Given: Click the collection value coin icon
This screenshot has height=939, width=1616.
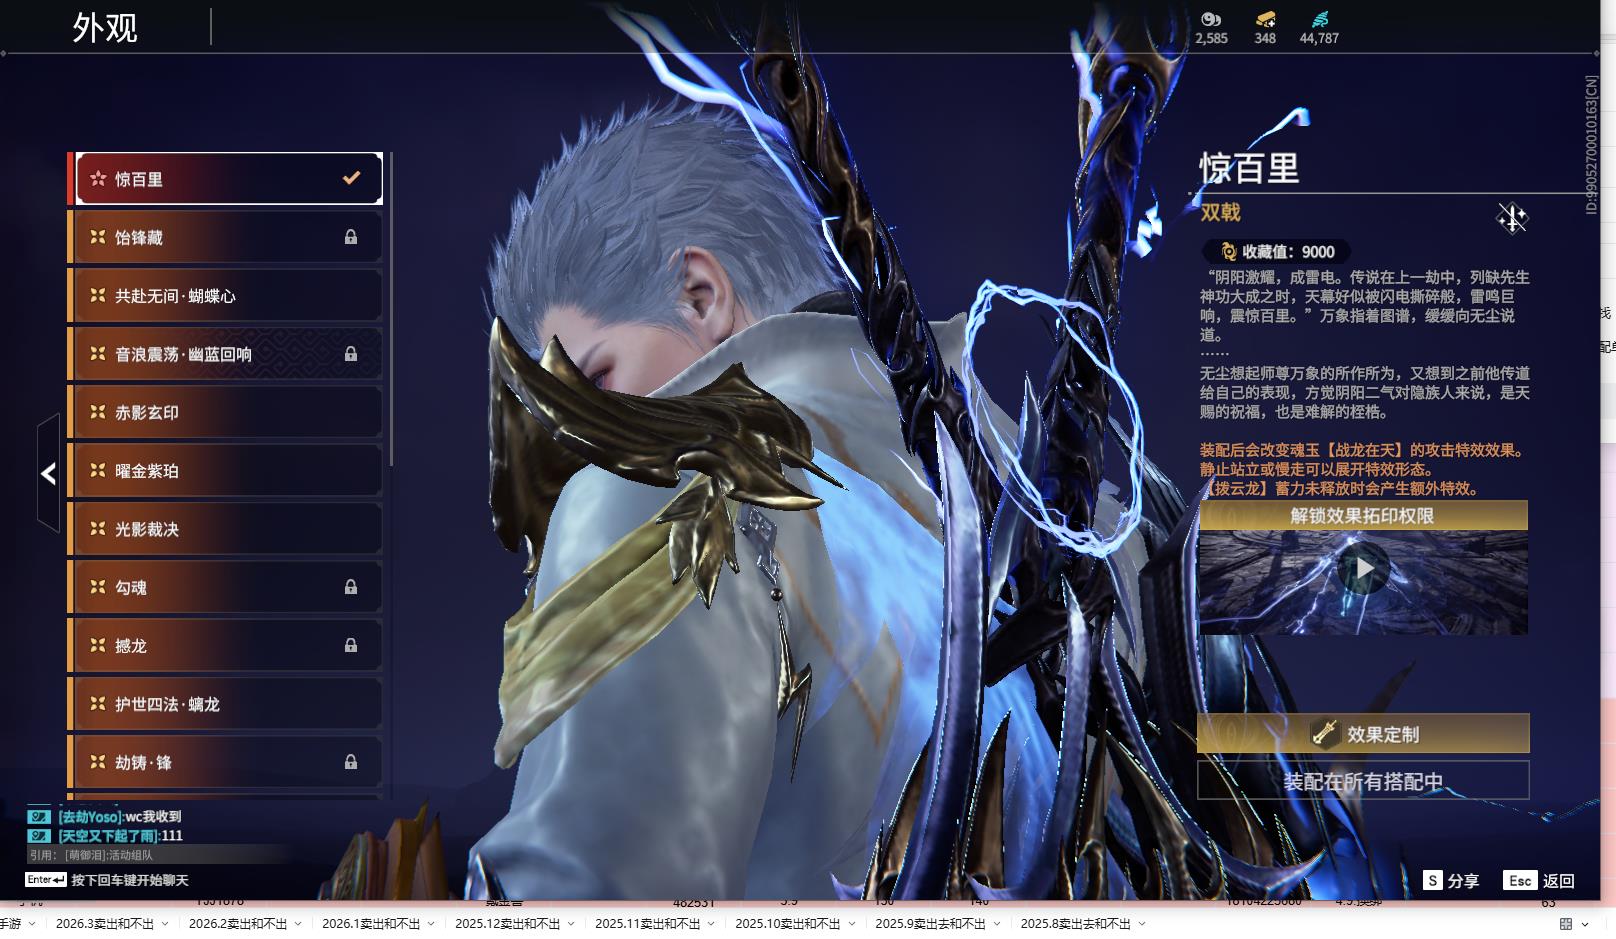Looking at the screenshot, I should click(x=1228, y=252).
